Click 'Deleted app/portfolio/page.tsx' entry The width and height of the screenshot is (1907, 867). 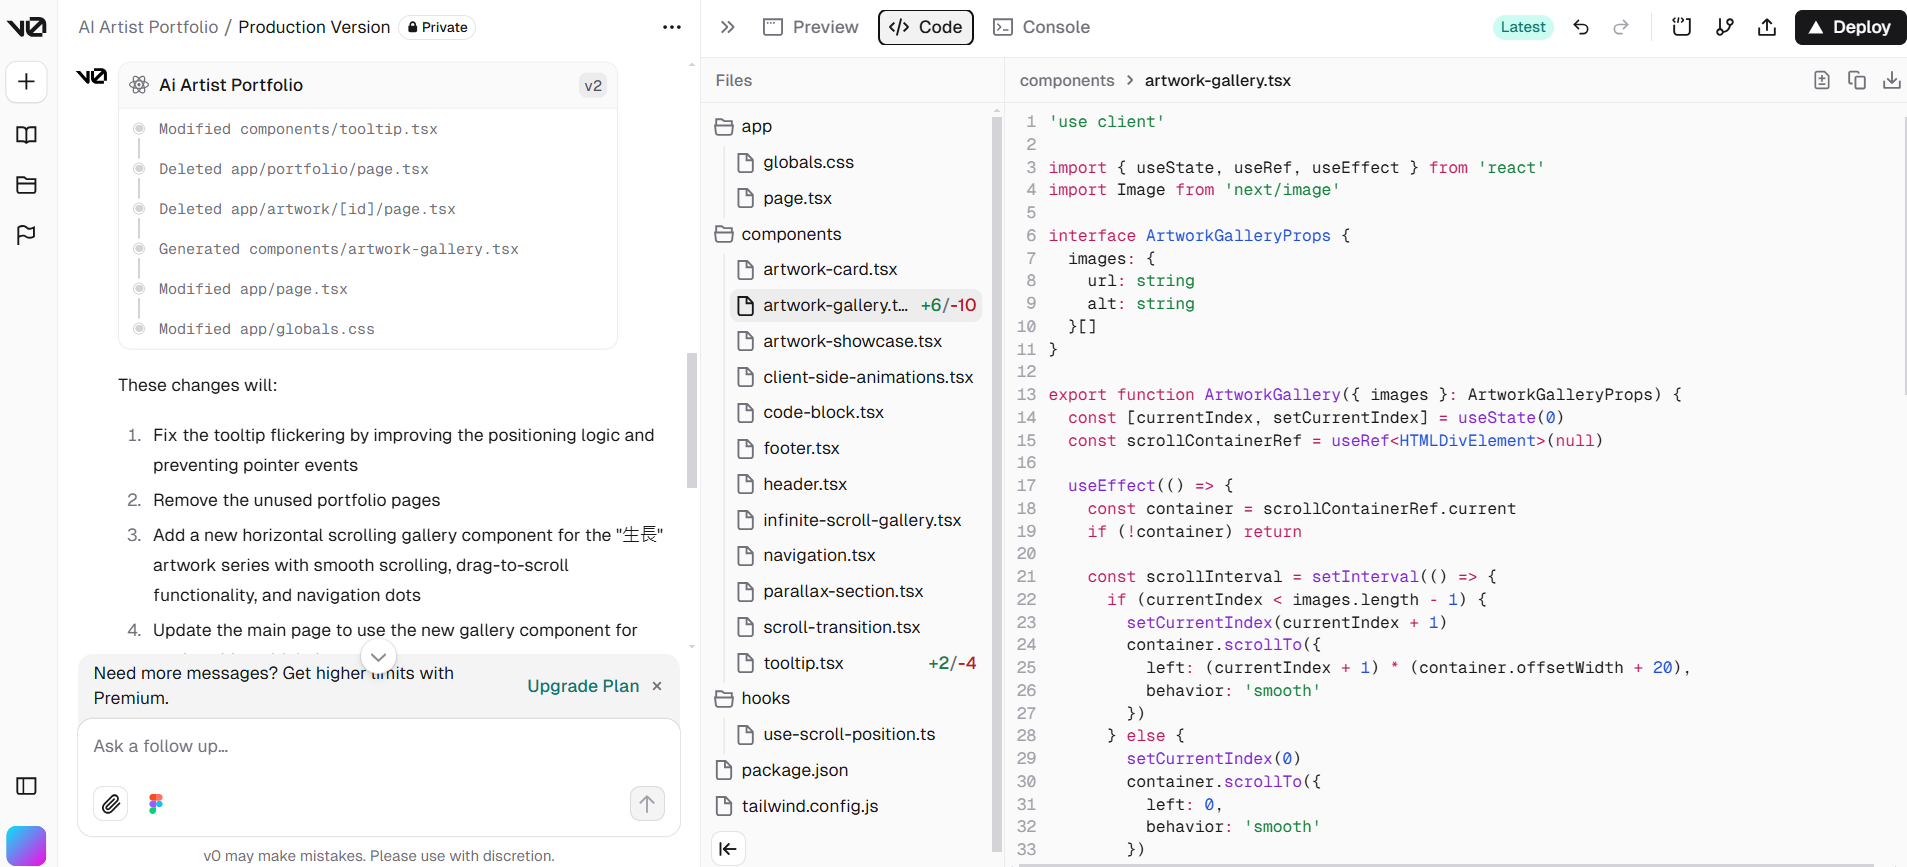(293, 169)
